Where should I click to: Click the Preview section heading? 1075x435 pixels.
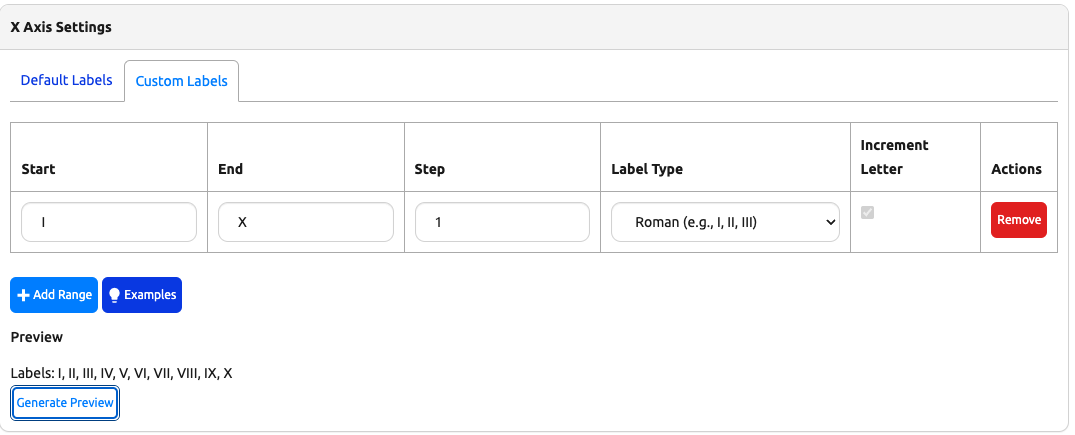tap(36, 337)
